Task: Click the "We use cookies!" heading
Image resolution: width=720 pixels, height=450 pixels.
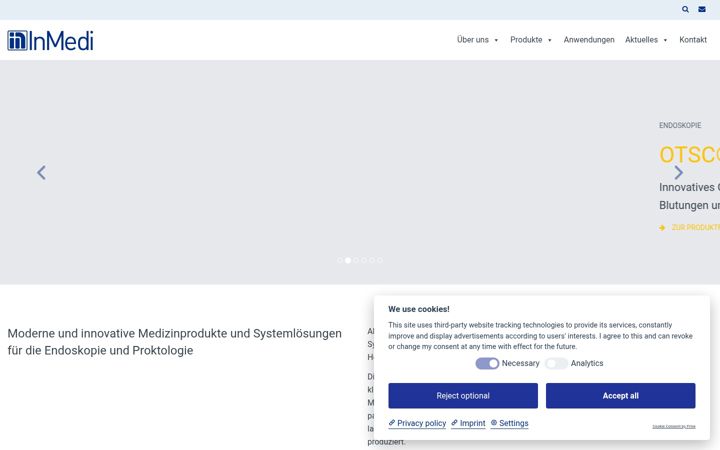Action: pyautogui.click(x=419, y=309)
